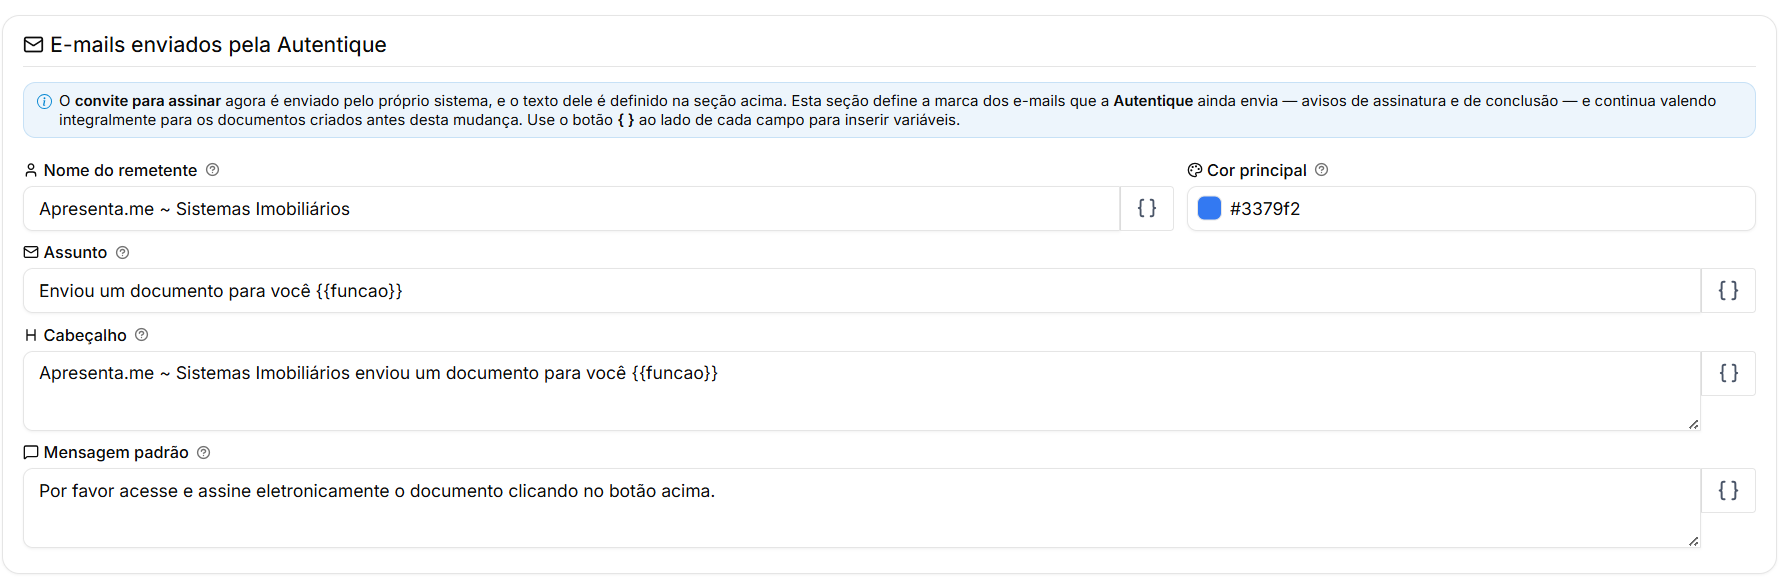
Task: Click into the Assunto subject input
Action: (x=862, y=291)
